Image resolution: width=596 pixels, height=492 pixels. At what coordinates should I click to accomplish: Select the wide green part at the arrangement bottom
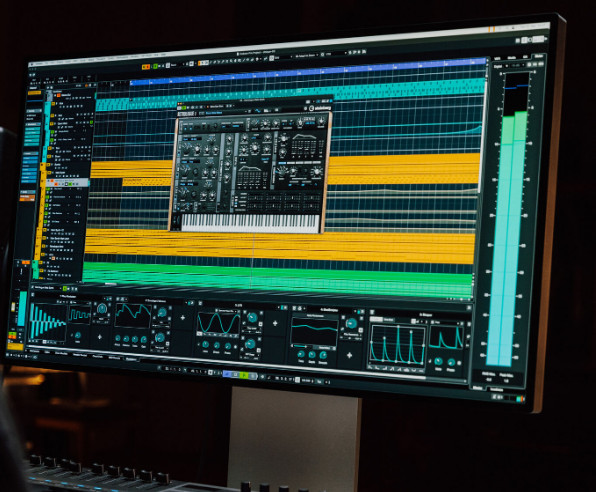pyautogui.click(x=277, y=279)
